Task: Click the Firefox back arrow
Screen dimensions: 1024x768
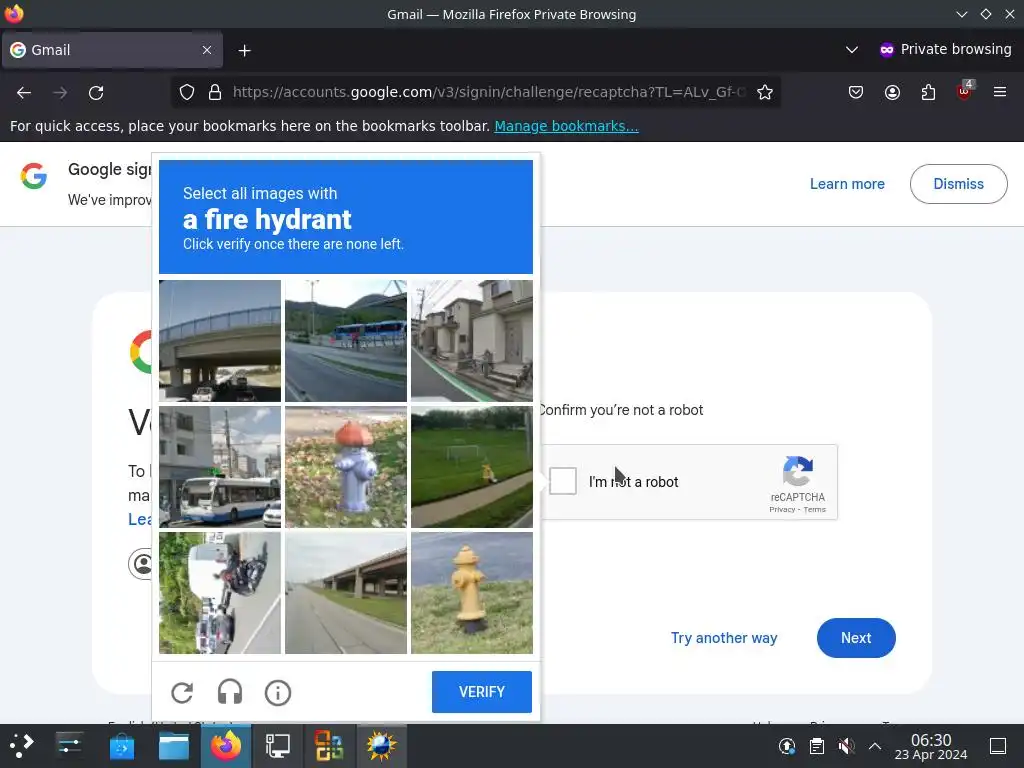Action: tap(24, 93)
